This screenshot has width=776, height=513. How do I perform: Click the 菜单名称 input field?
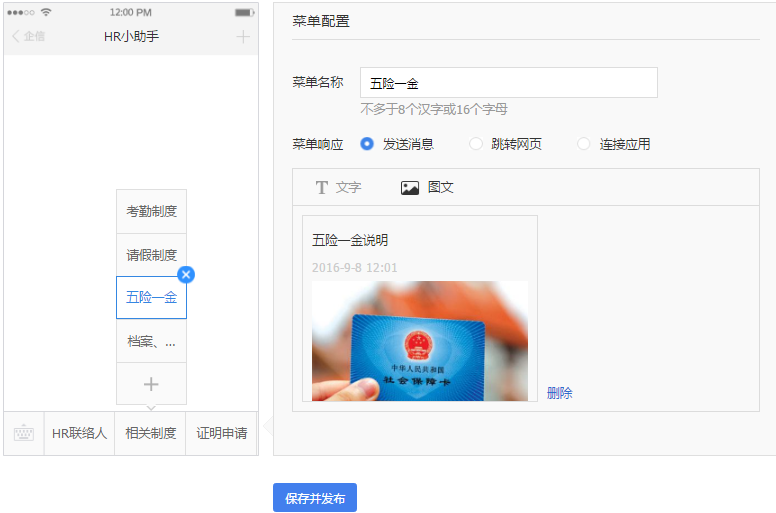(x=509, y=83)
